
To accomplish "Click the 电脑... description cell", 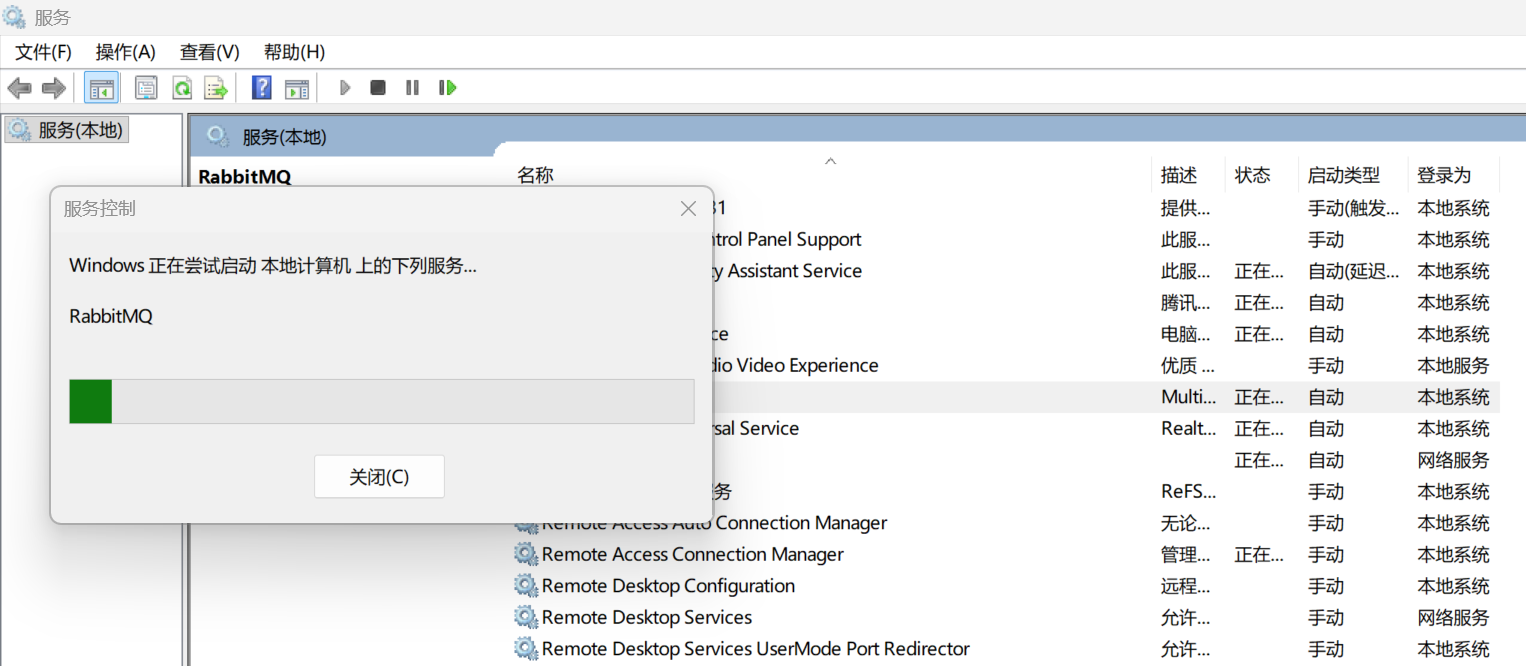I will (x=1185, y=334).
